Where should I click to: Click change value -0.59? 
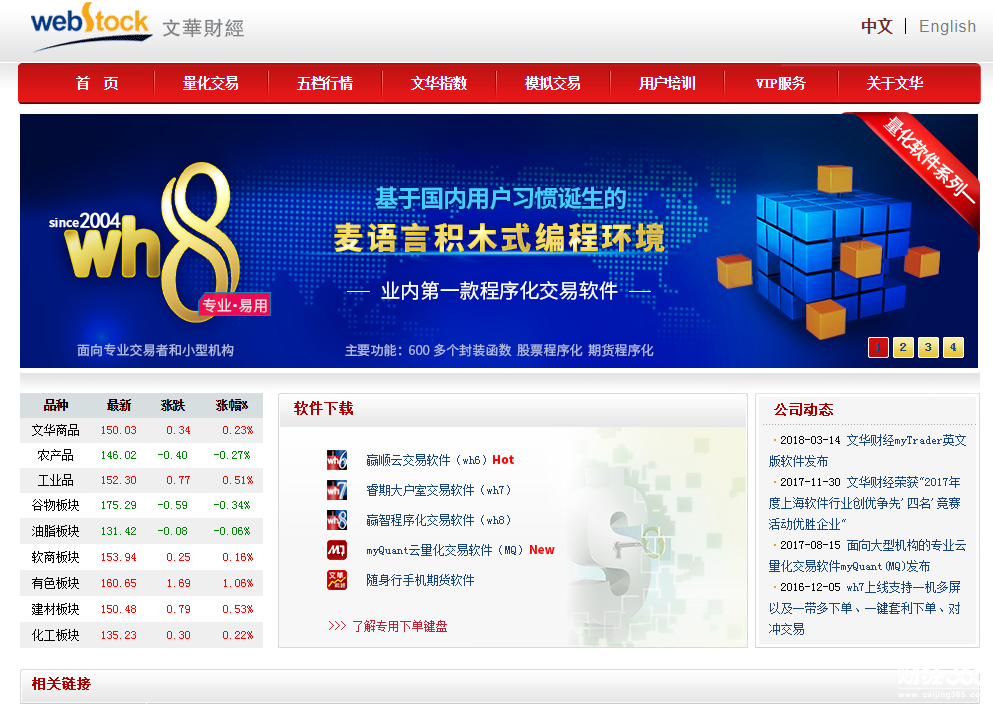click(172, 505)
